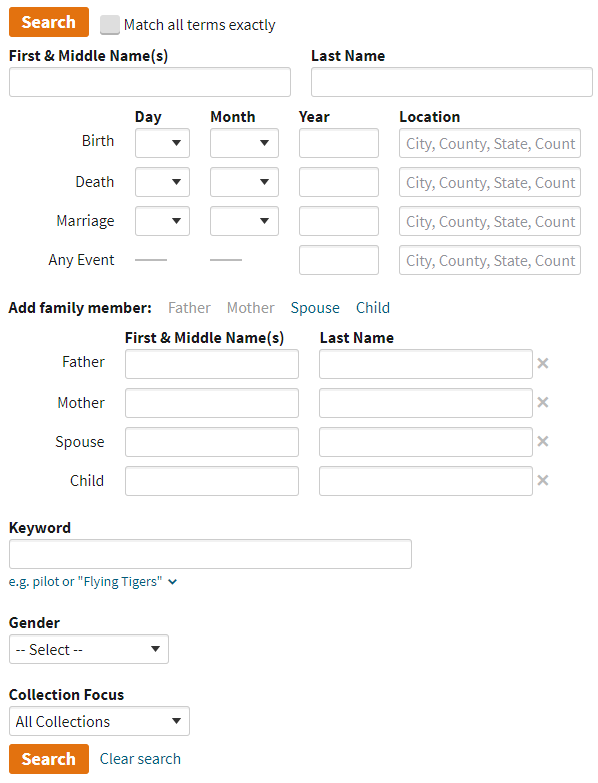This screenshot has height=783, width=598.
Task: Open the Death Month dropdown
Action: coord(244,182)
